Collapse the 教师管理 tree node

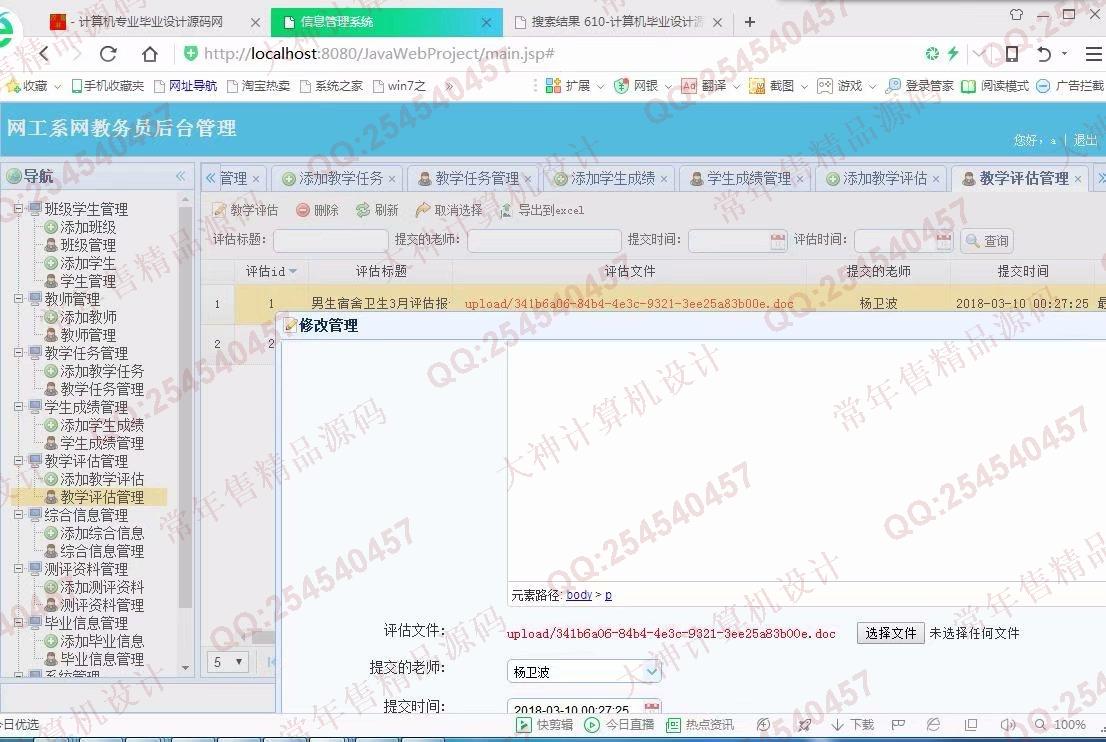[19, 299]
